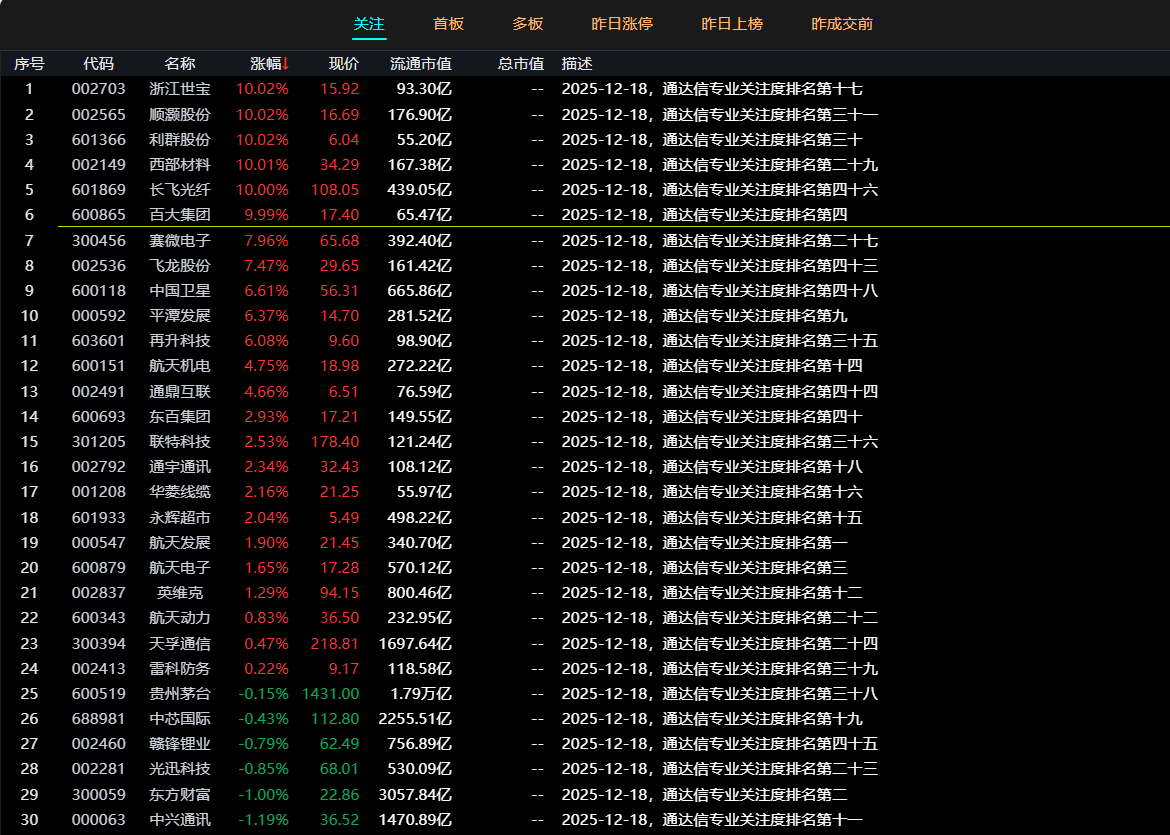The height and width of the screenshot is (835, 1170).
Task: Select the 中芯国际 stock entry
Action: (x=180, y=719)
